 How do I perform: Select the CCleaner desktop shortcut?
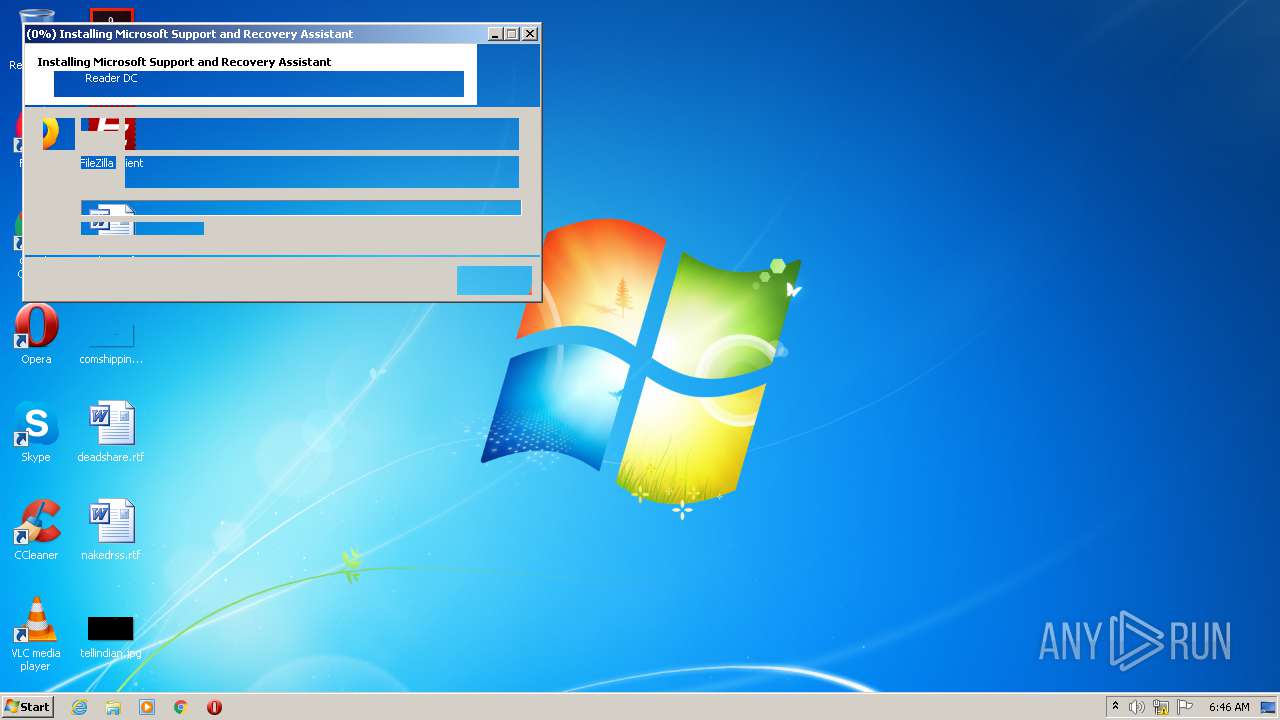[36, 531]
